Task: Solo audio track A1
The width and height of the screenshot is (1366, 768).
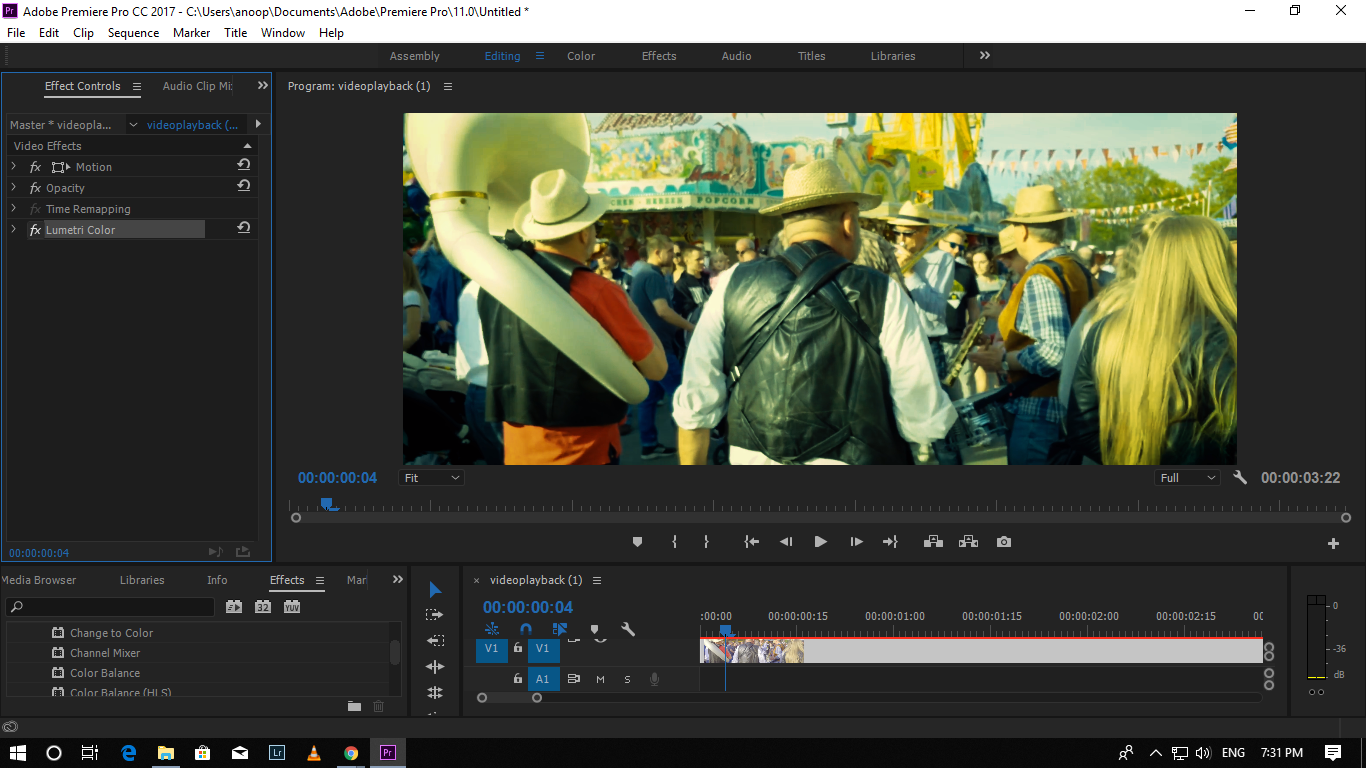Action: [x=627, y=679]
